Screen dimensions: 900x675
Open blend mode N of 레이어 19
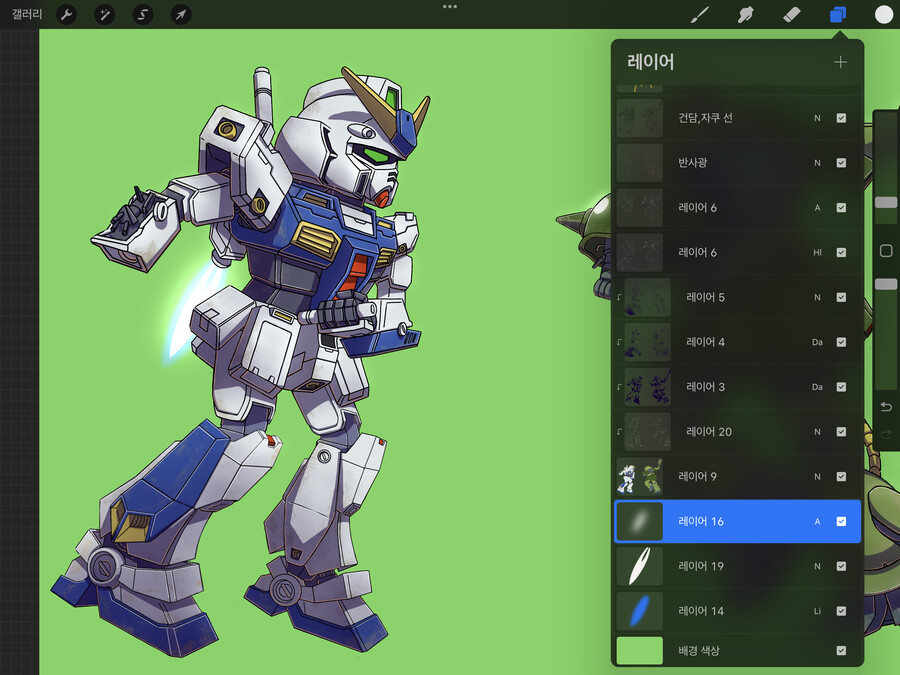tap(817, 566)
